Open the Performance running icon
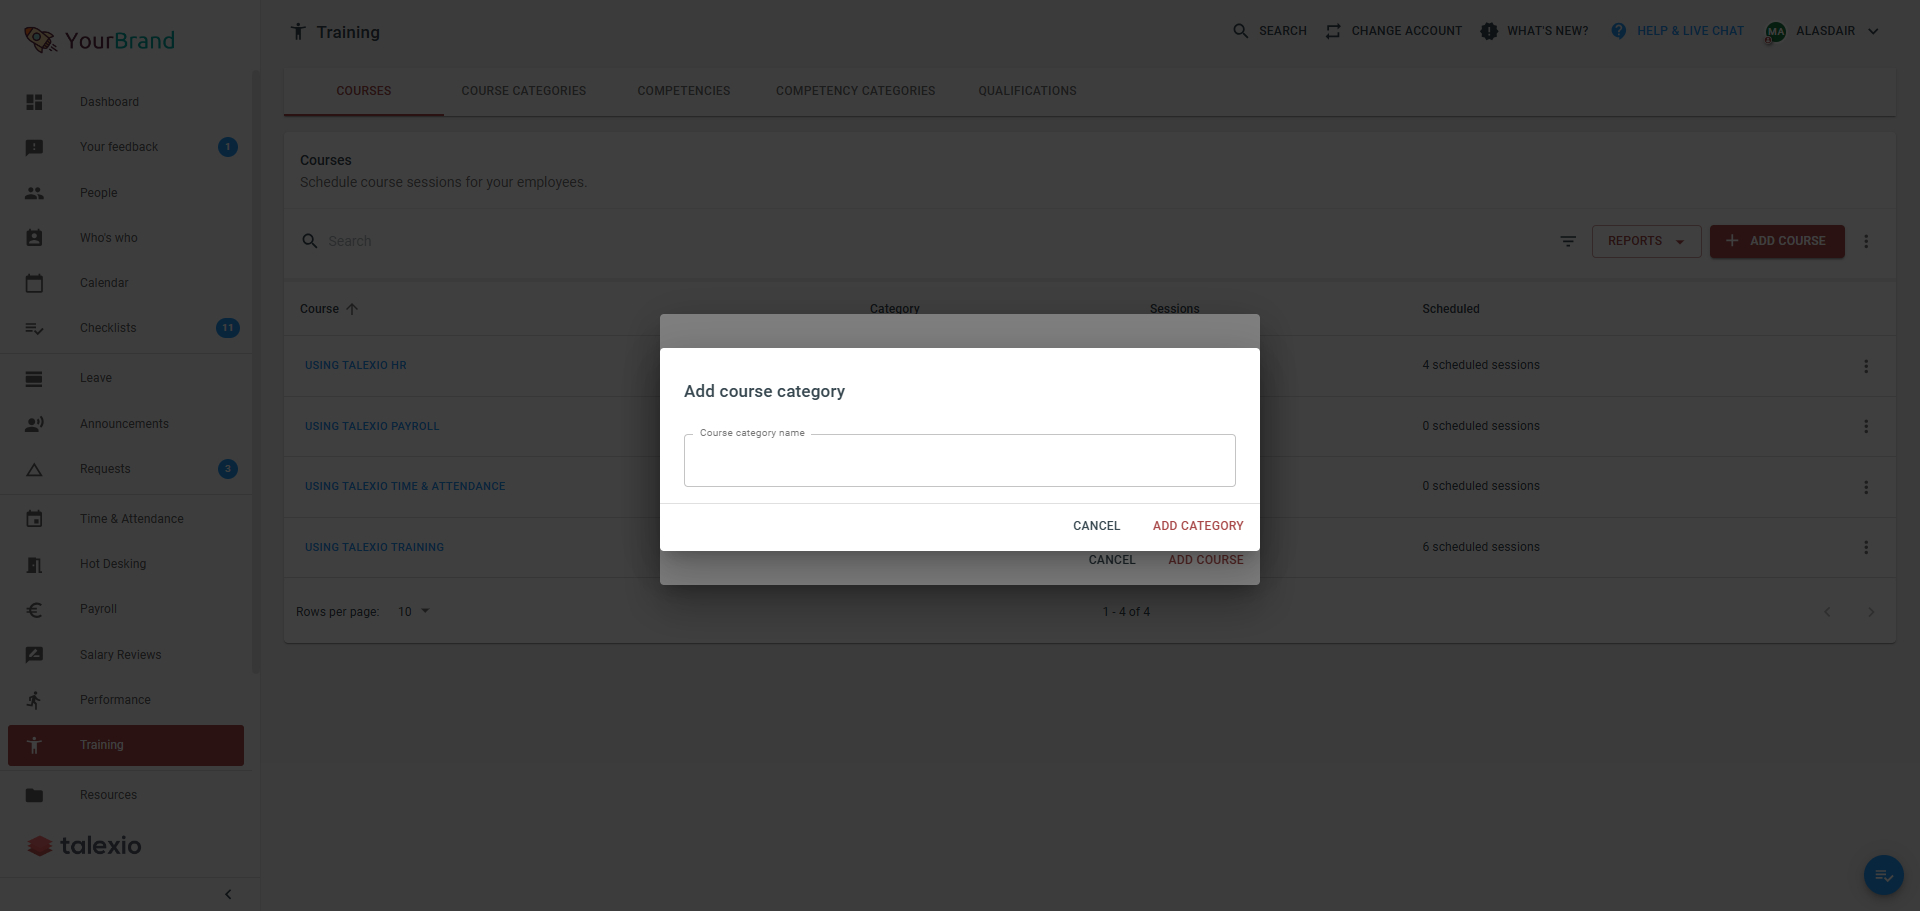 34,700
